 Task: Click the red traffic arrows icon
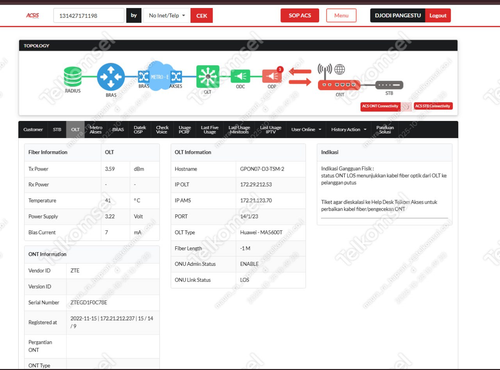[x=300, y=76]
